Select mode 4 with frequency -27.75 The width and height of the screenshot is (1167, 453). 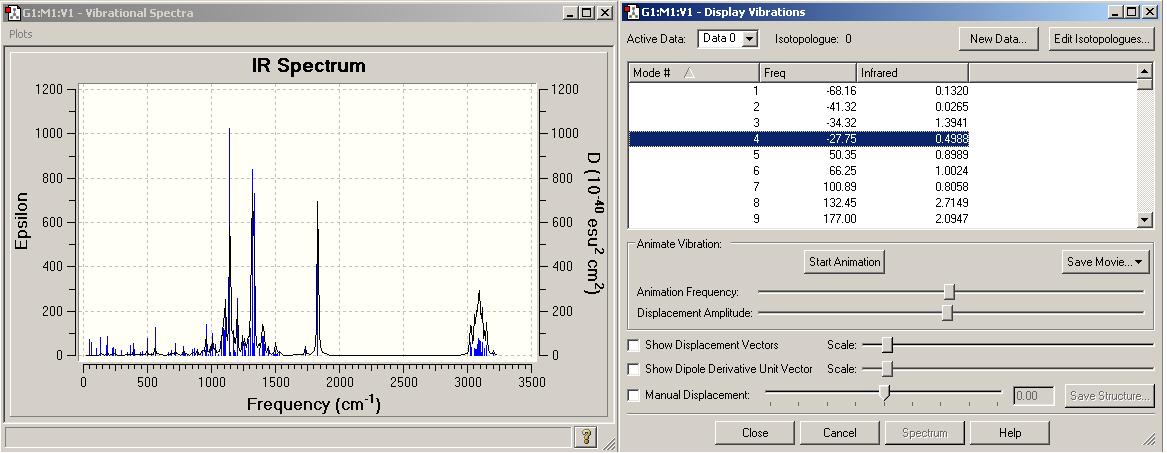[x=799, y=138]
